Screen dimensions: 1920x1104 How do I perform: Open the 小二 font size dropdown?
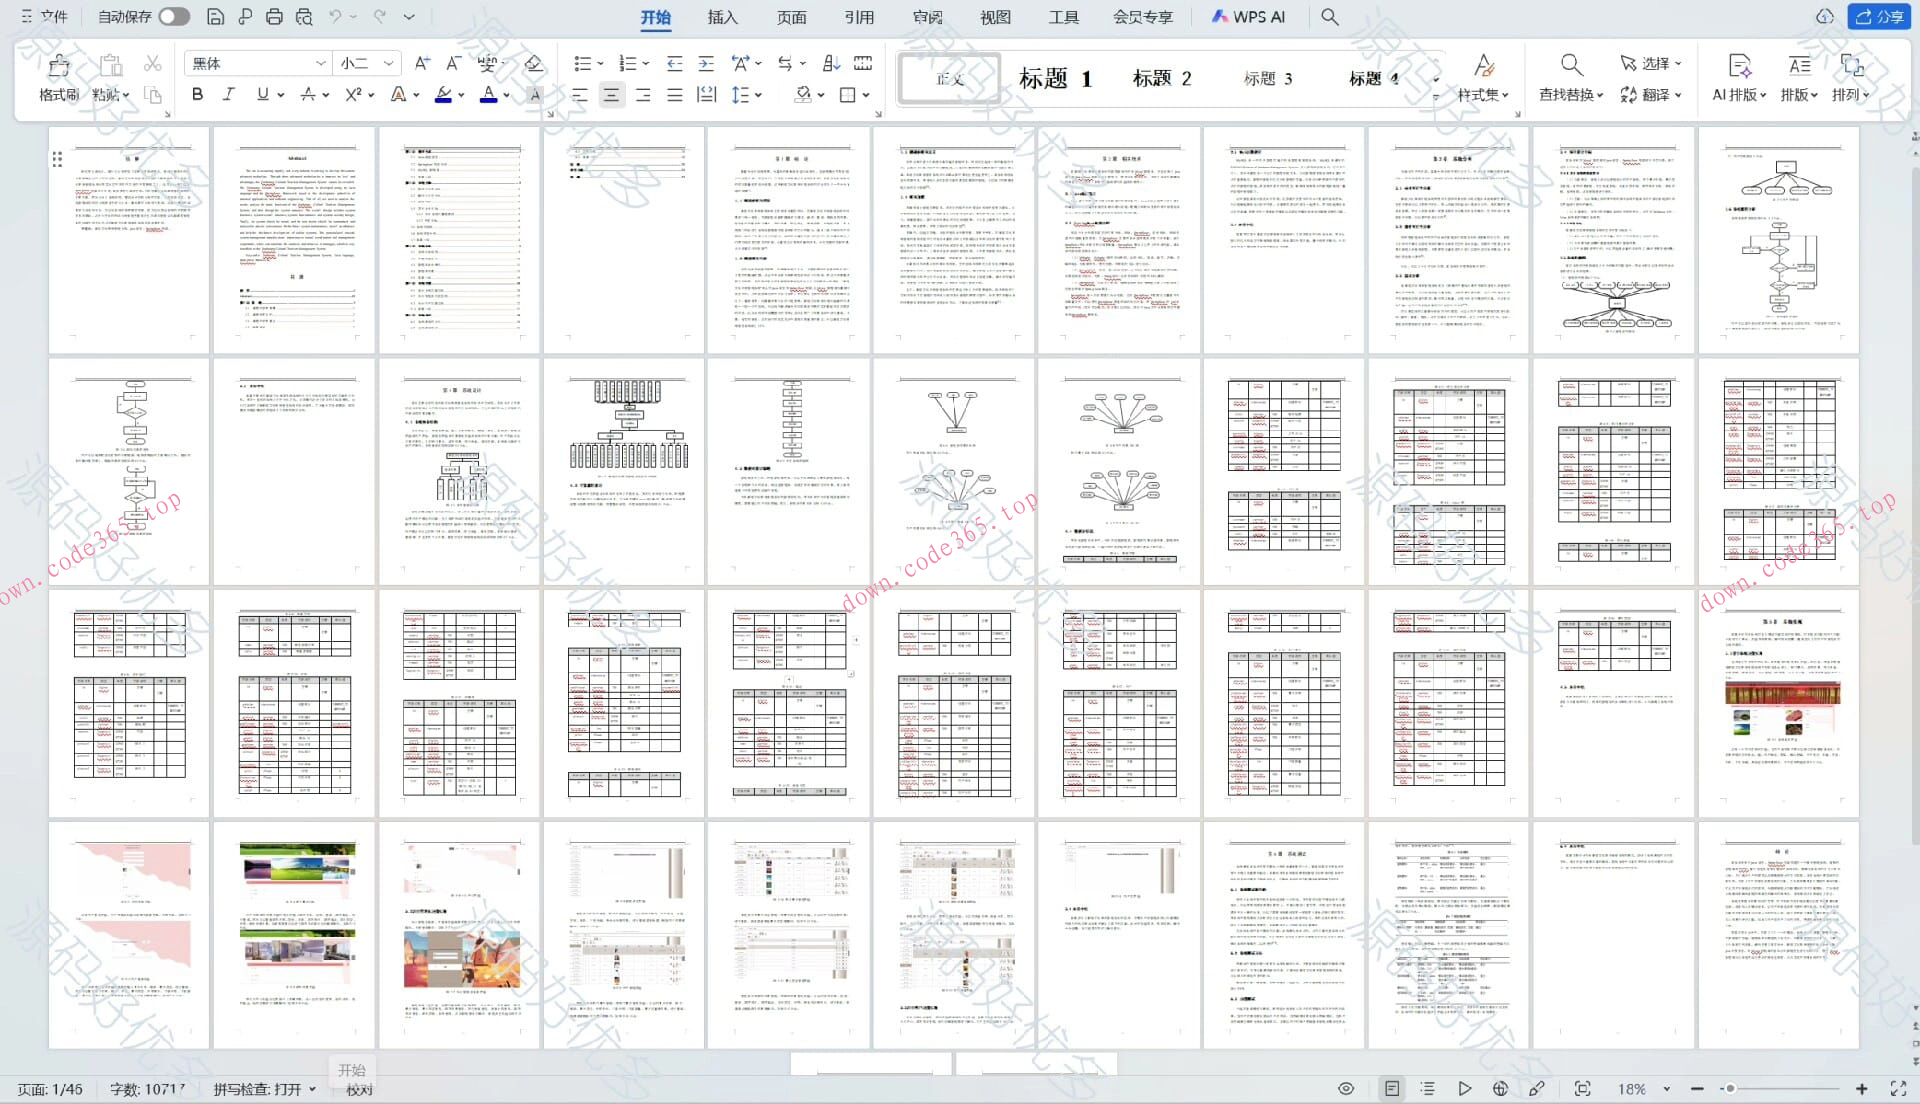(388, 63)
